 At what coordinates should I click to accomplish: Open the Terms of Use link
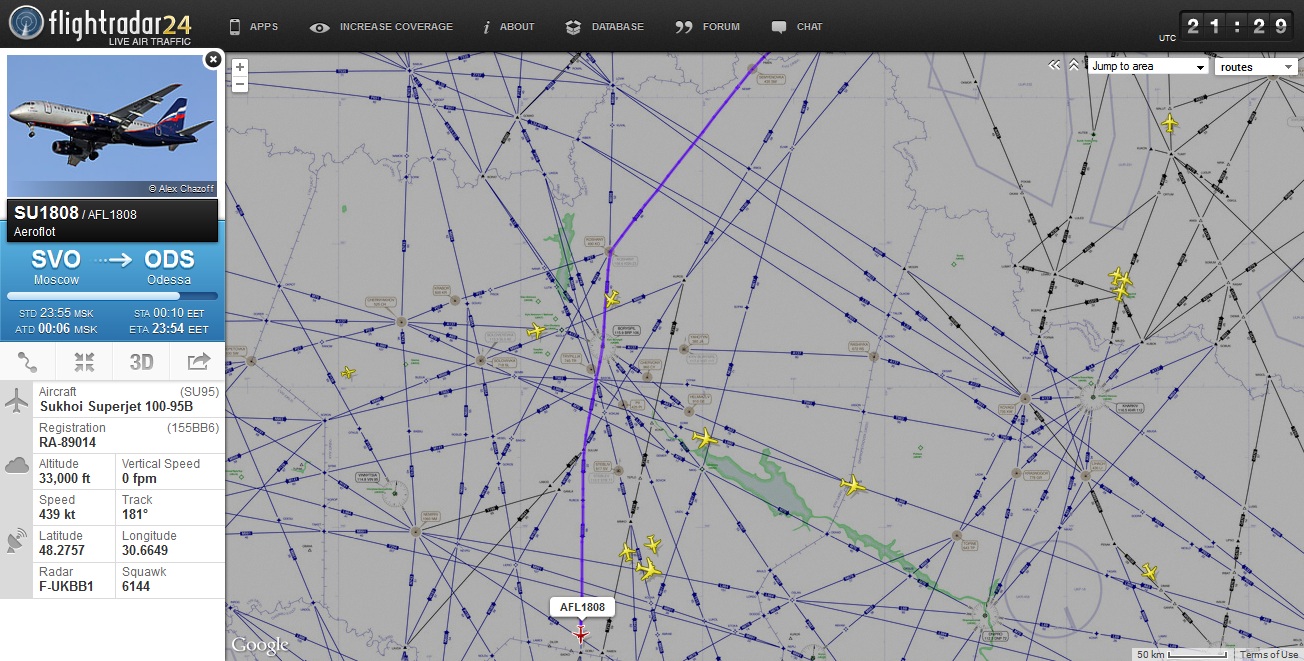click(1269, 654)
